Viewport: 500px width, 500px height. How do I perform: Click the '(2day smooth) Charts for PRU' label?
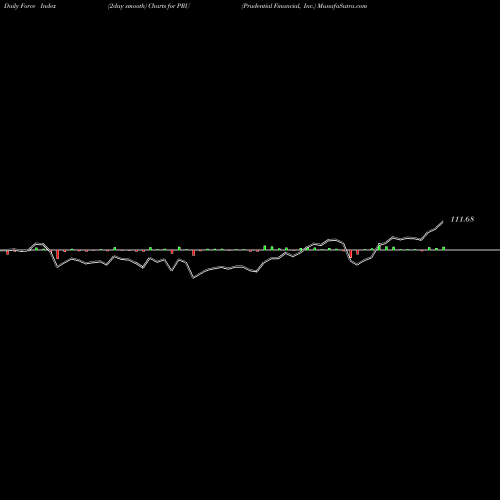[x=149, y=6]
